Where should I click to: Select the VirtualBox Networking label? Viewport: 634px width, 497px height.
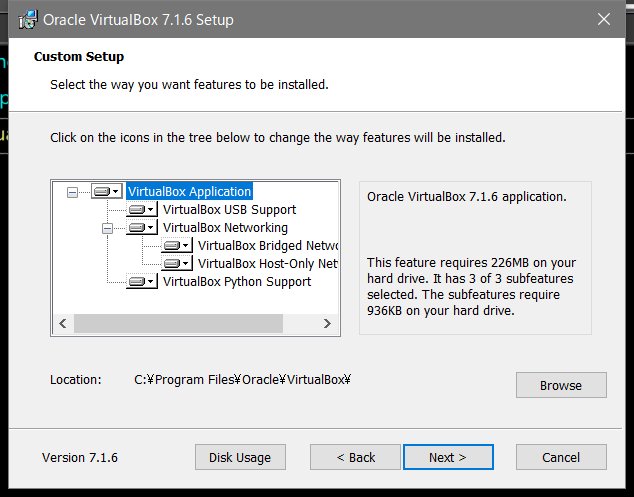point(225,228)
